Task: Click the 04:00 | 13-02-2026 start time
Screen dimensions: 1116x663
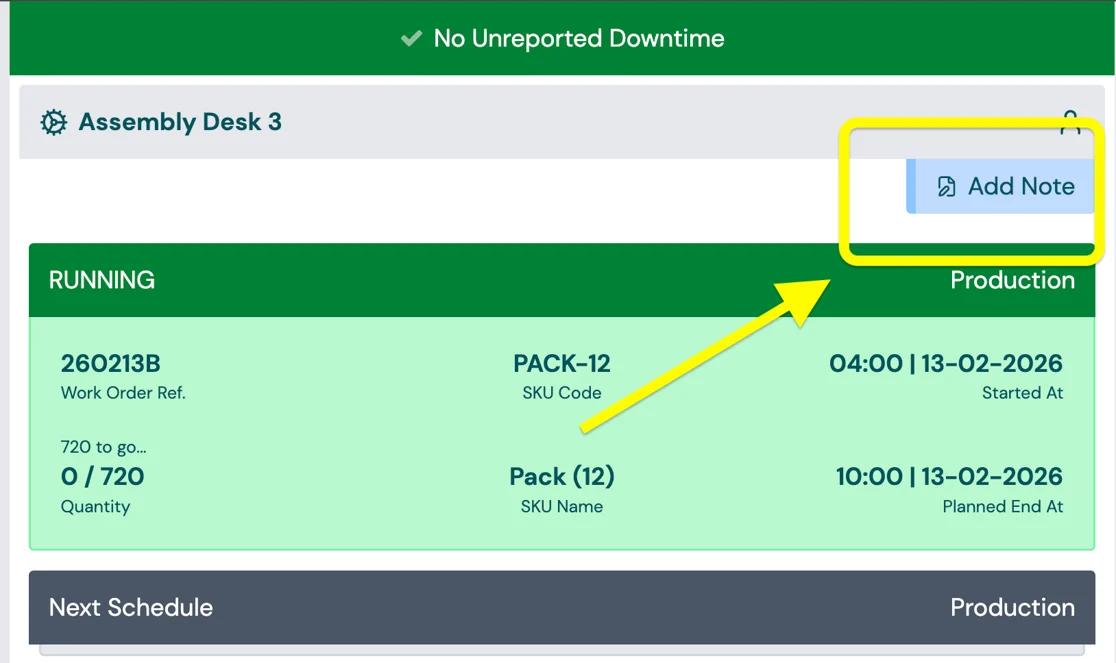Action: click(x=945, y=363)
